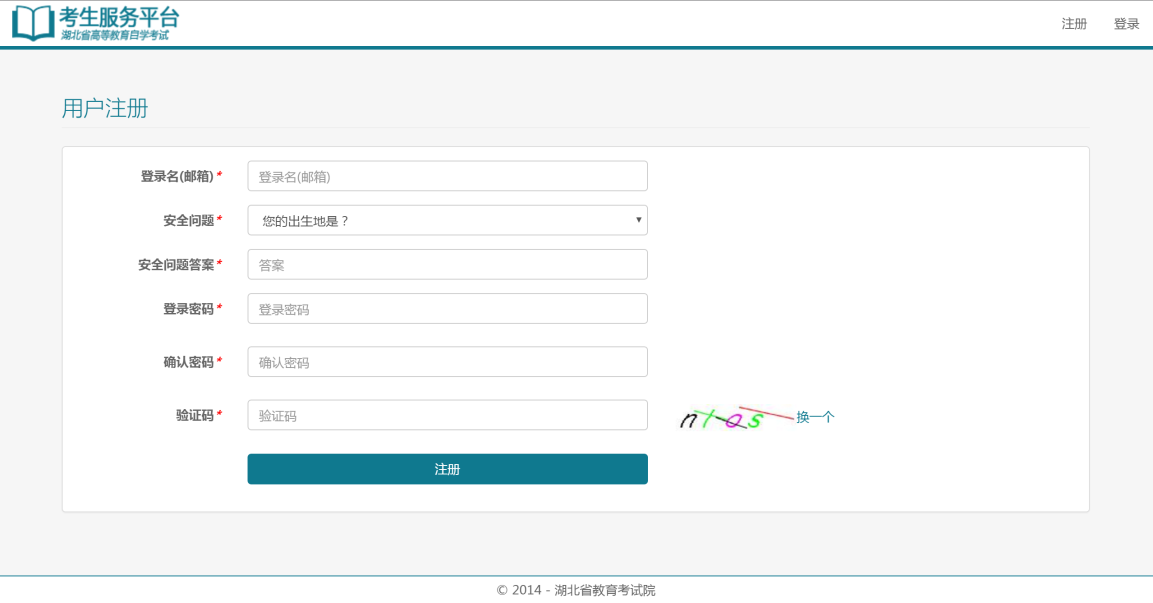Click the 考生服务平台 site title
Viewport: 1153px width, 603px height.
click(x=119, y=17)
